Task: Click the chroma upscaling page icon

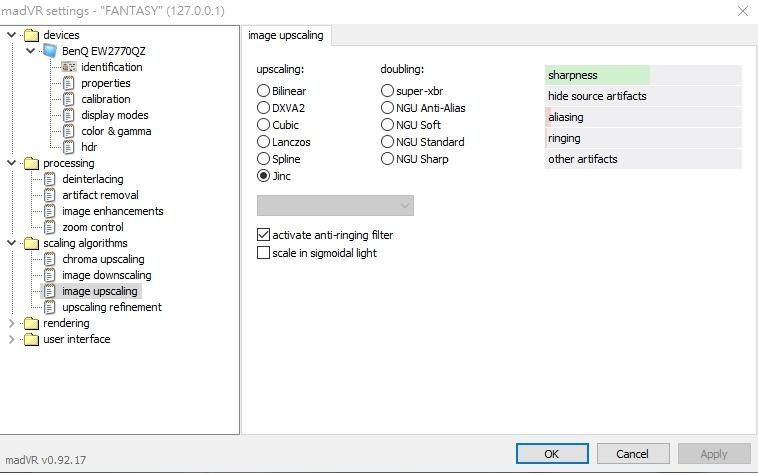Action: (50, 259)
